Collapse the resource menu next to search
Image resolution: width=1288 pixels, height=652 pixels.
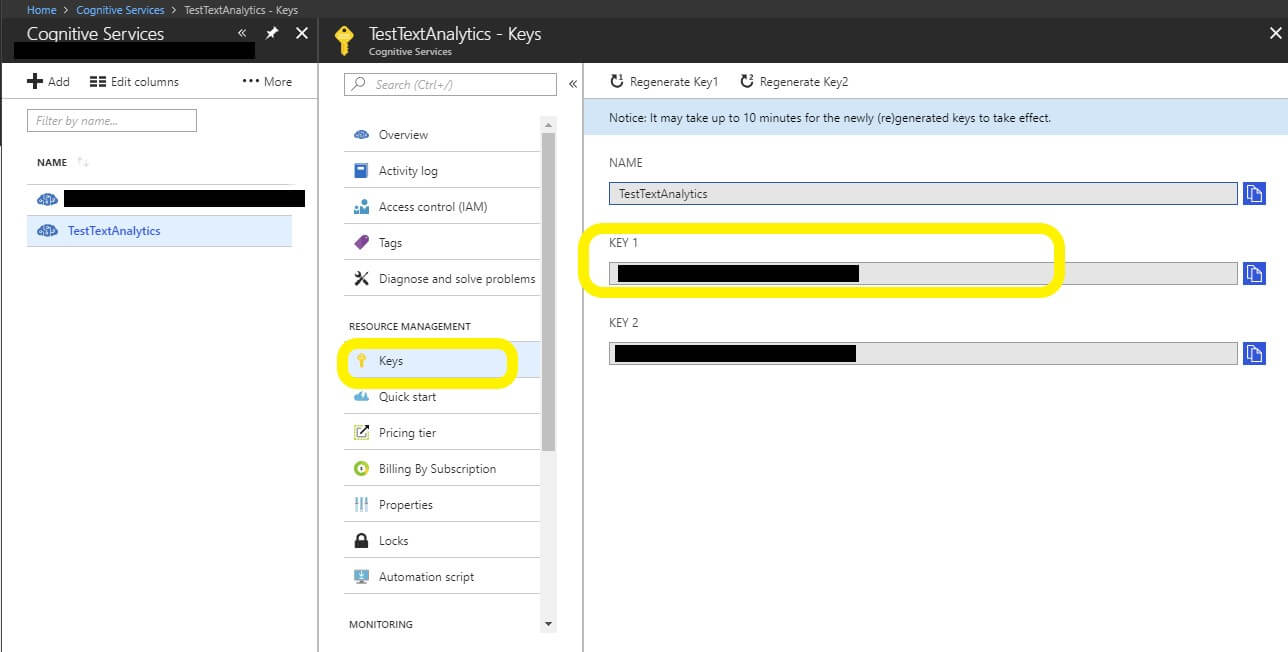coord(573,84)
